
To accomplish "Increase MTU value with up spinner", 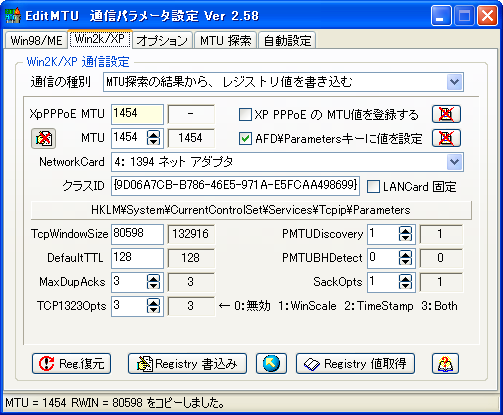I will [x=153, y=134].
